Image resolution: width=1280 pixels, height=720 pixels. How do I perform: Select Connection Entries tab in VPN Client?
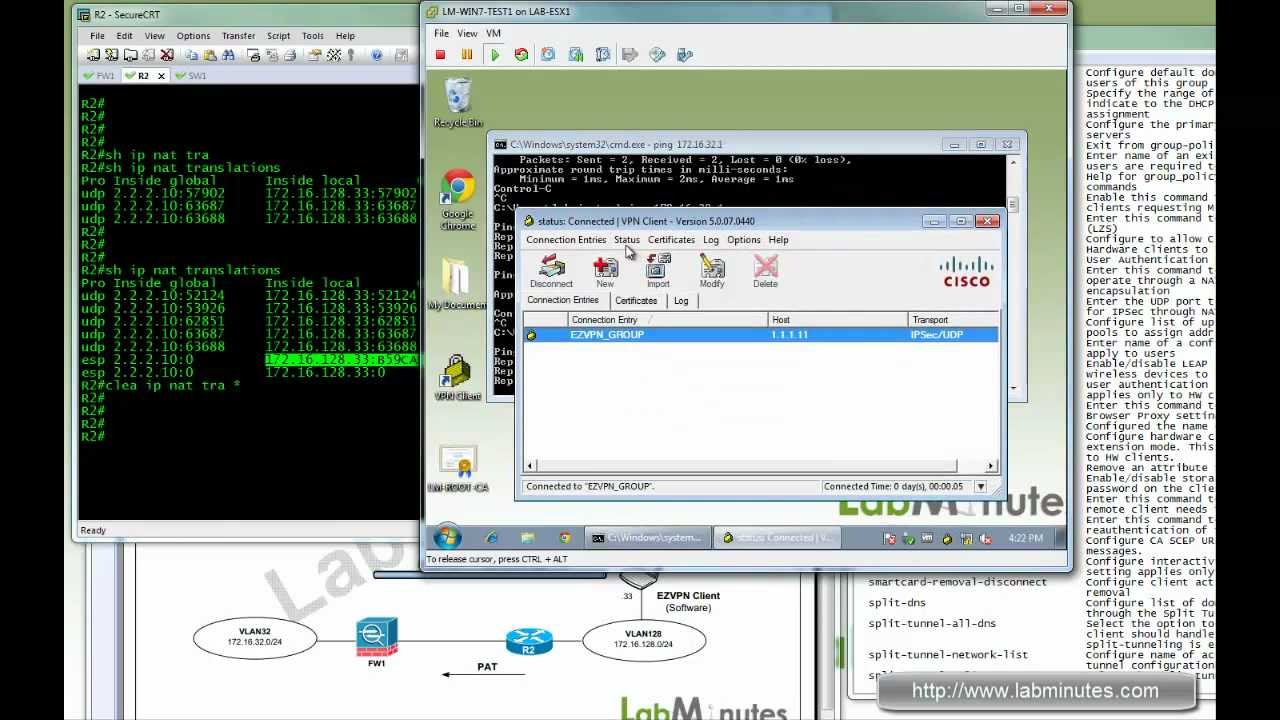(563, 300)
